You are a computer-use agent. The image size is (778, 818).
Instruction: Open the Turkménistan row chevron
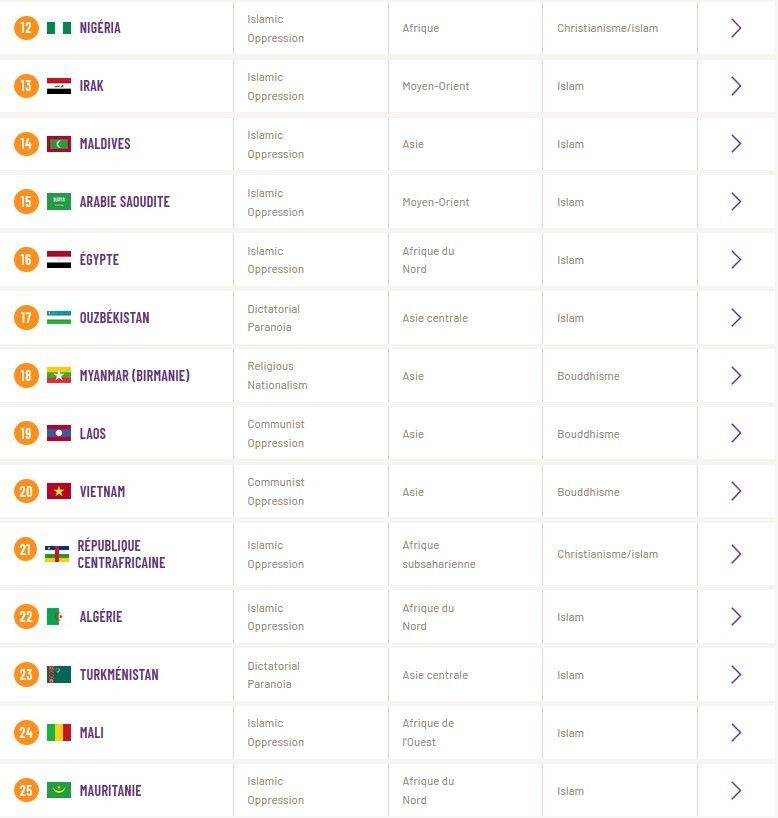pos(736,675)
